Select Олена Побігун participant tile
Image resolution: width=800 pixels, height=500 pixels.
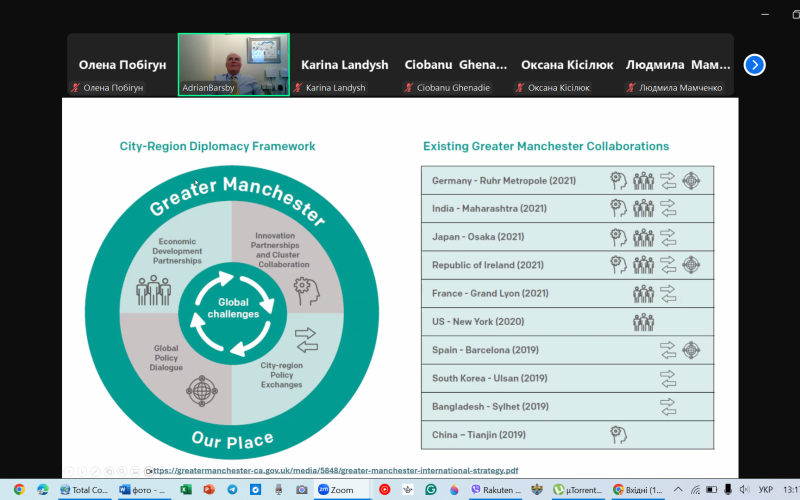(122, 65)
